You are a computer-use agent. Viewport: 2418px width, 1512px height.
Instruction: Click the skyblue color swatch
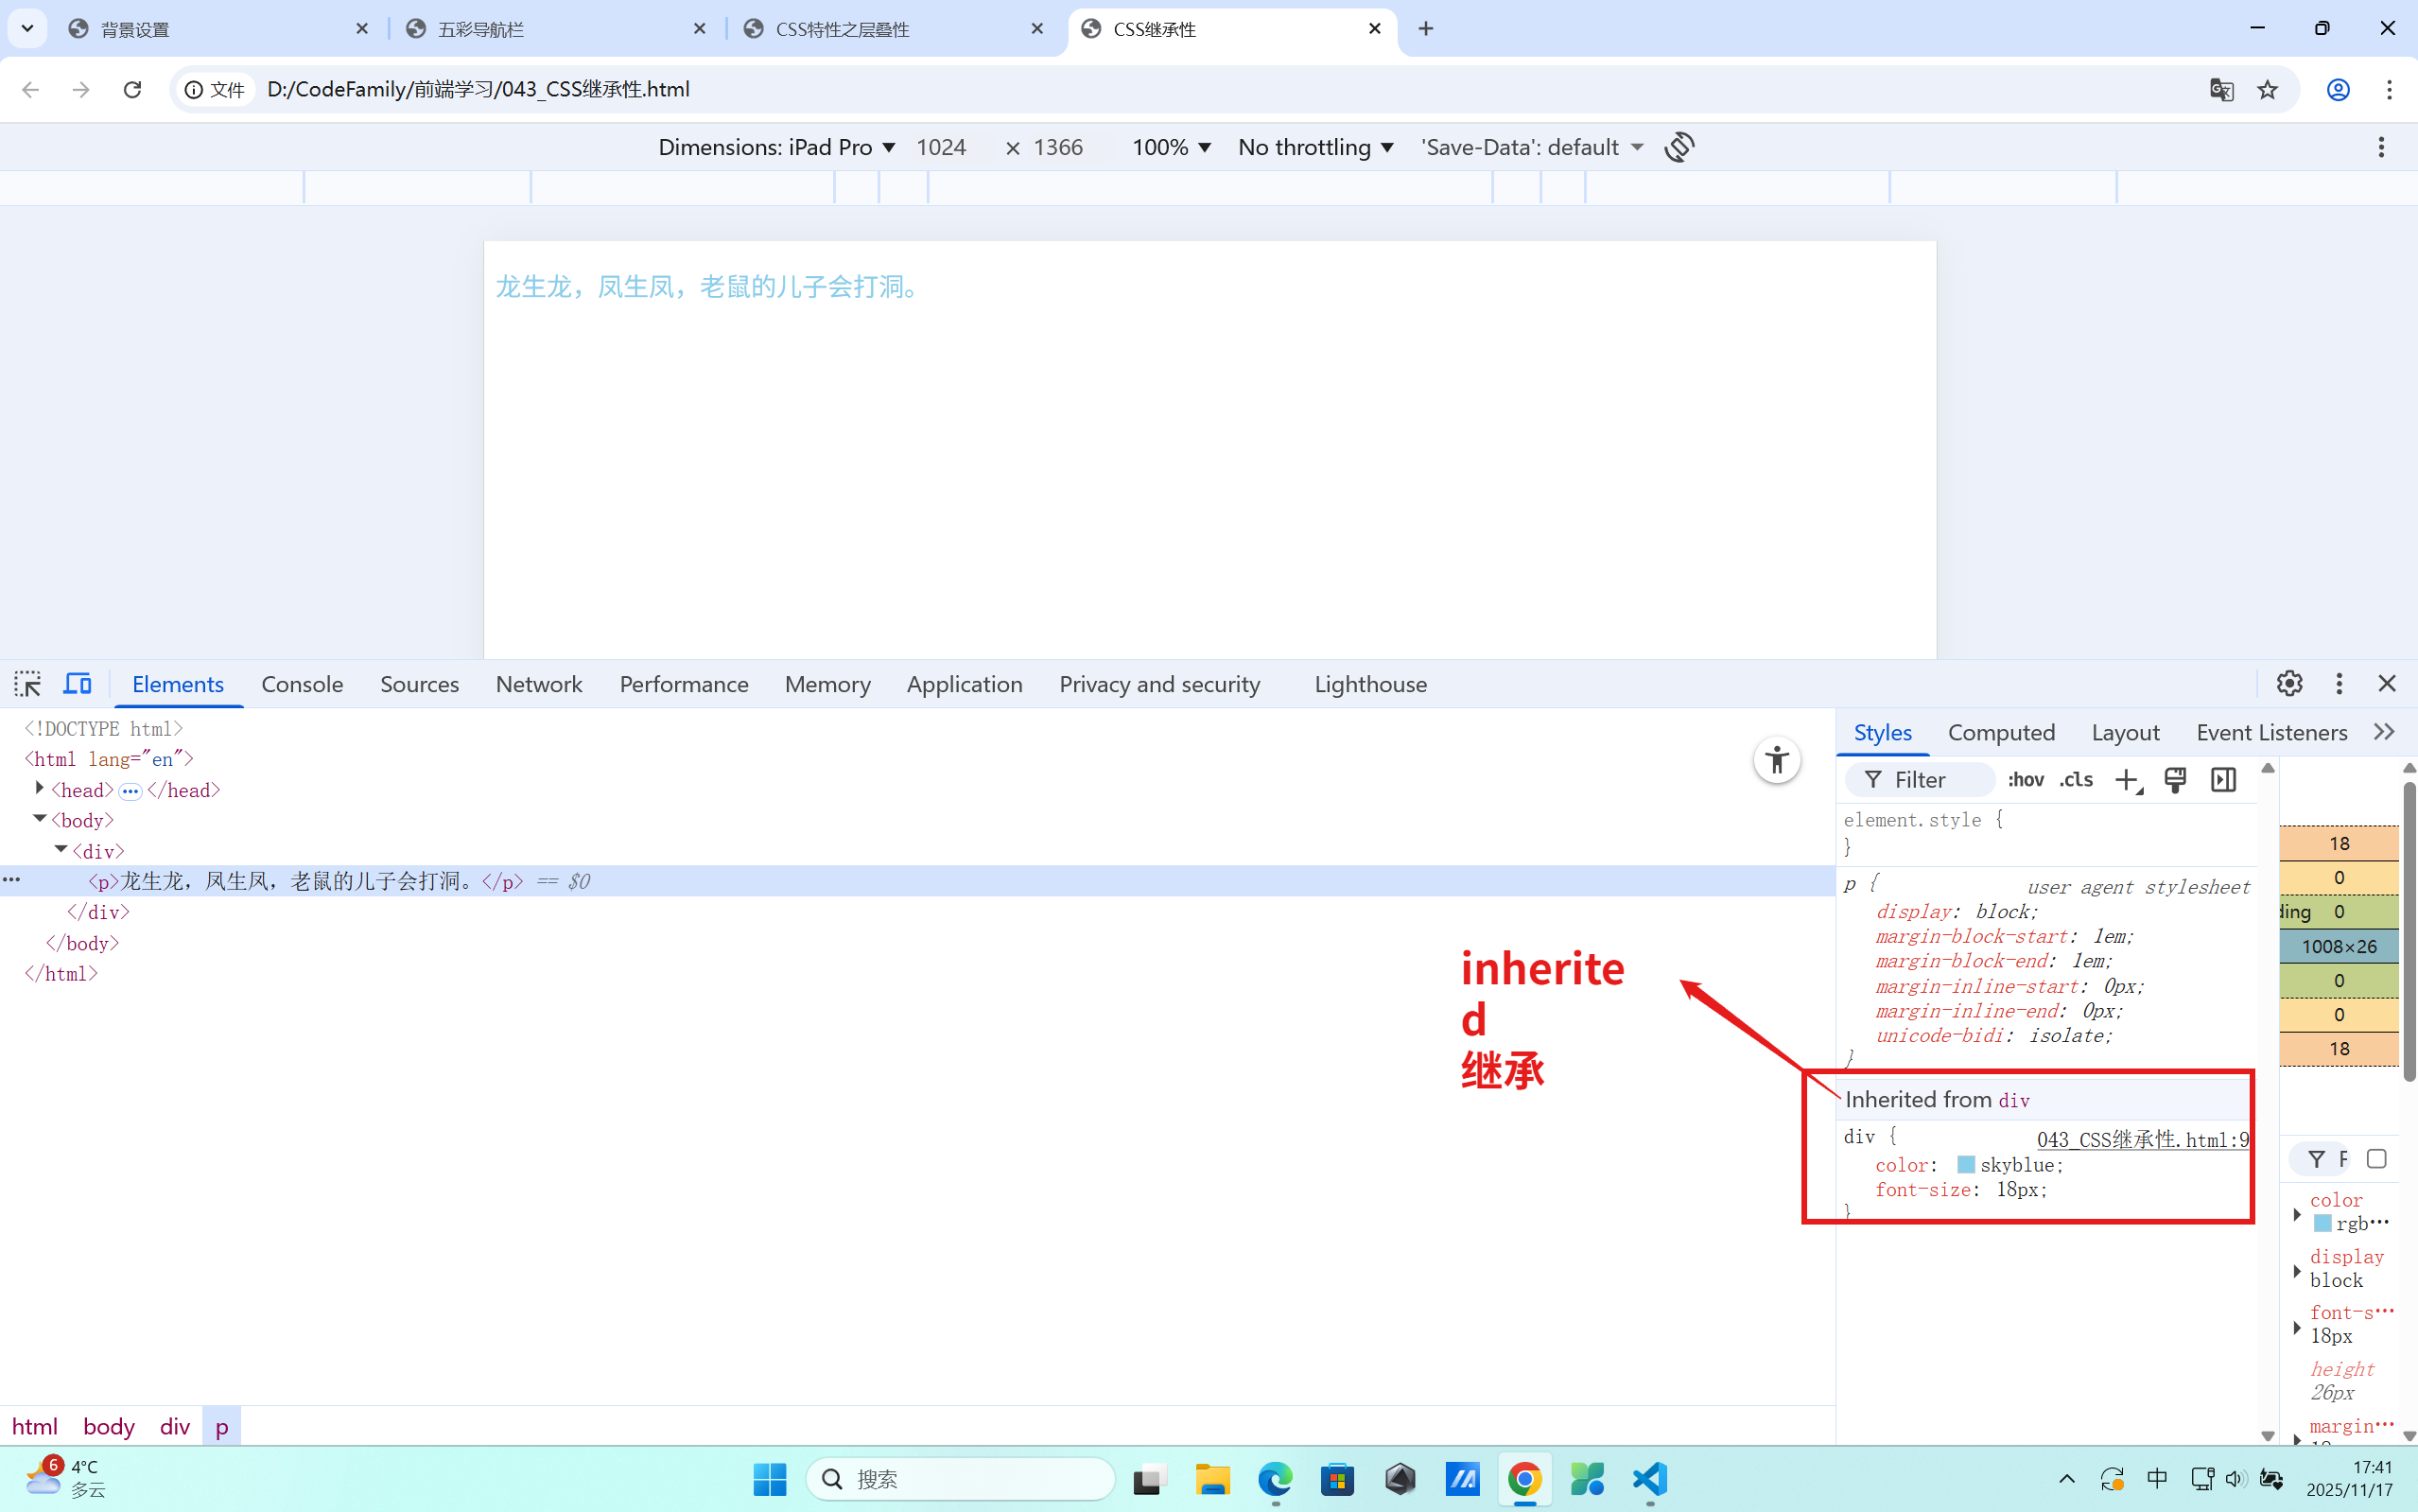(x=1965, y=1165)
